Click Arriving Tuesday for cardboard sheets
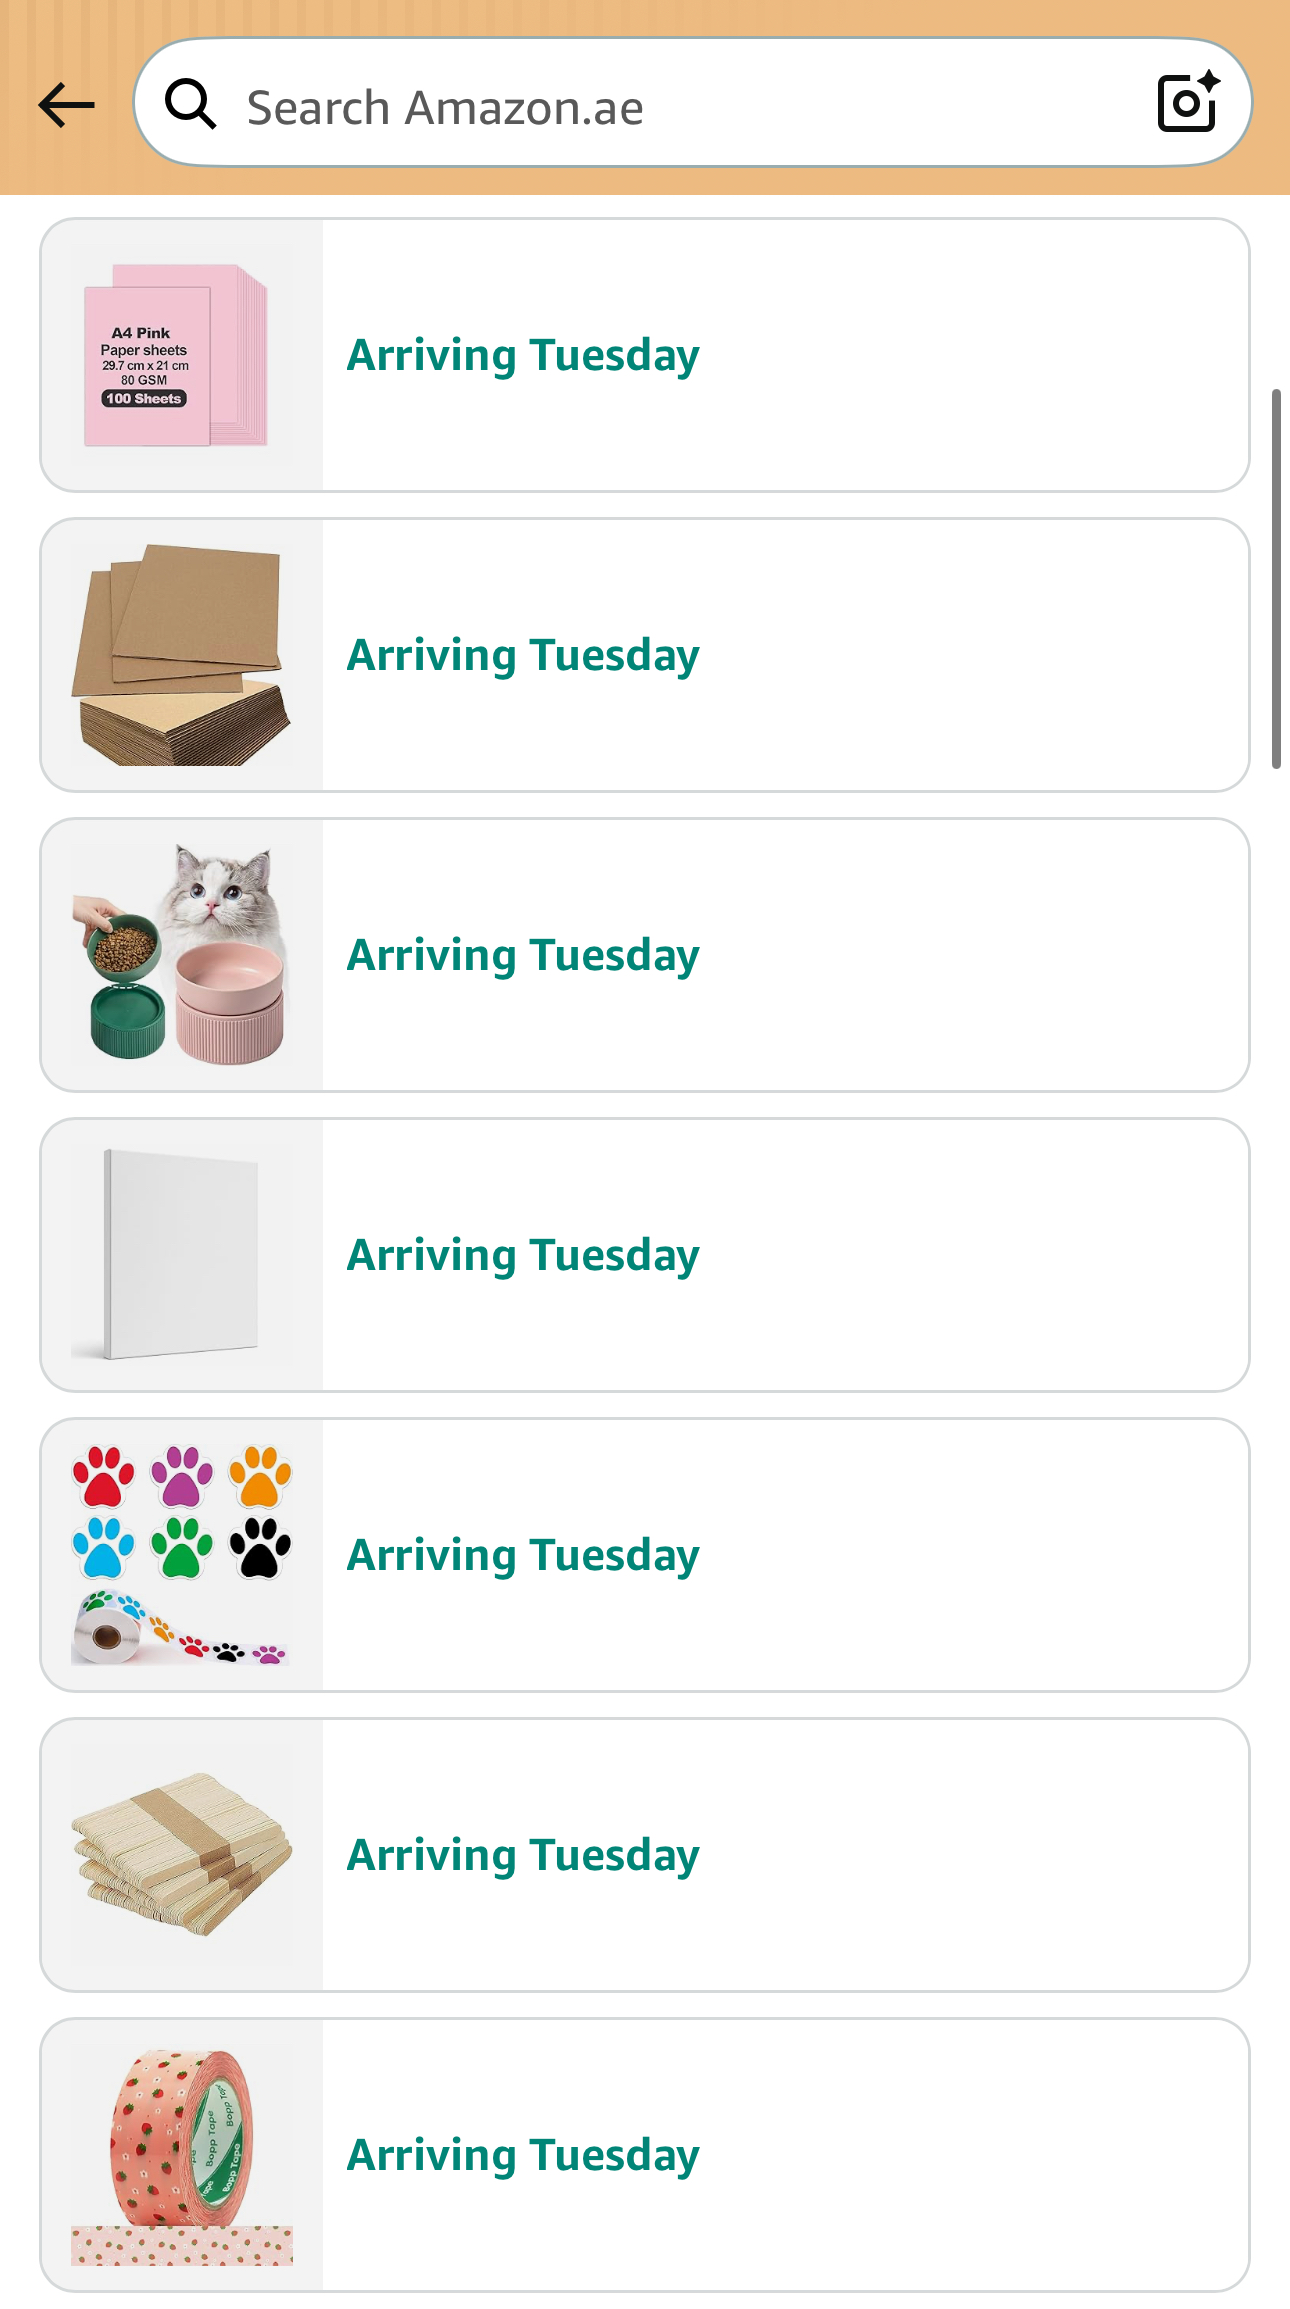 [523, 656]
